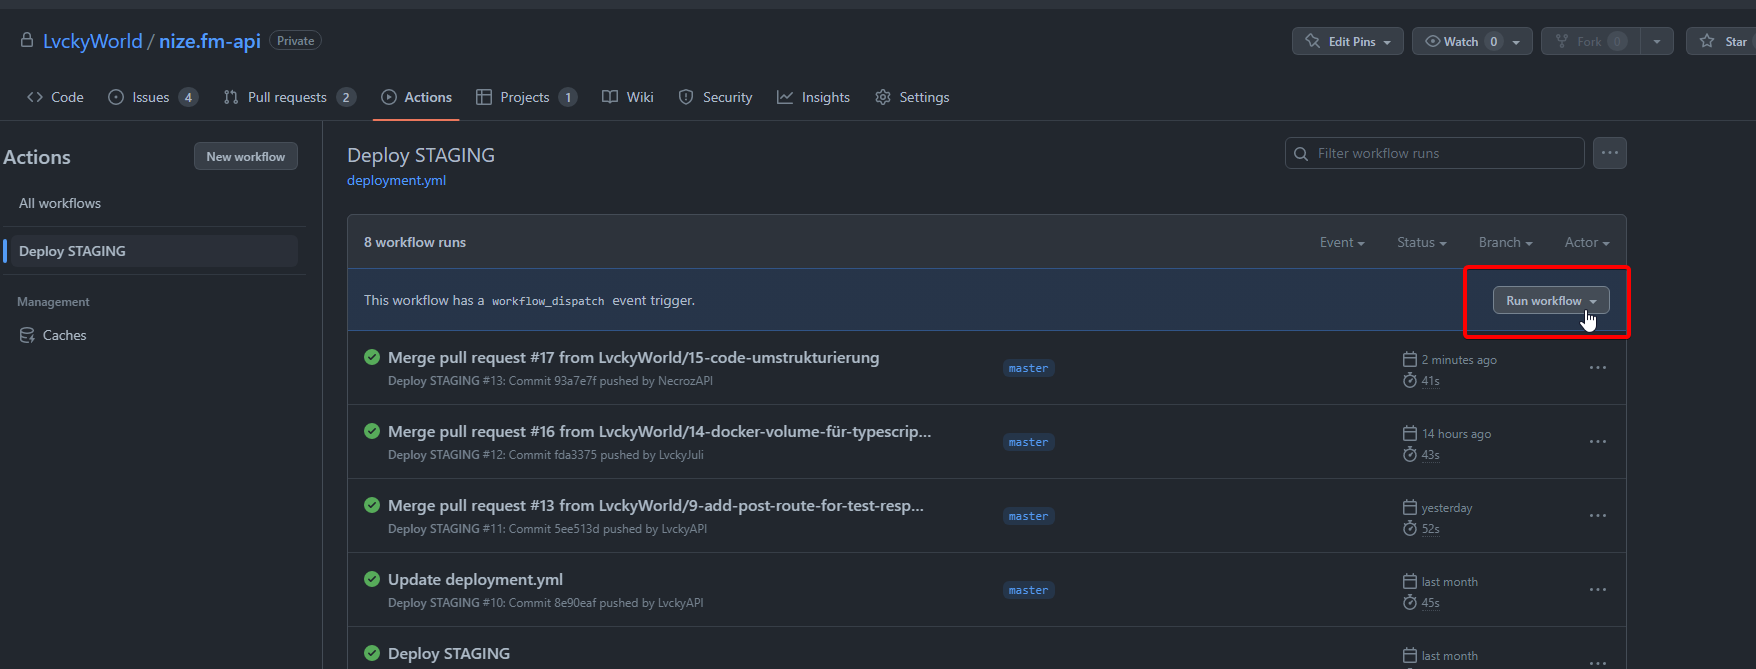Expand the Branch filter dropdown
The height and width of the screenshot is (669, 1756).
pos(1505,242)
